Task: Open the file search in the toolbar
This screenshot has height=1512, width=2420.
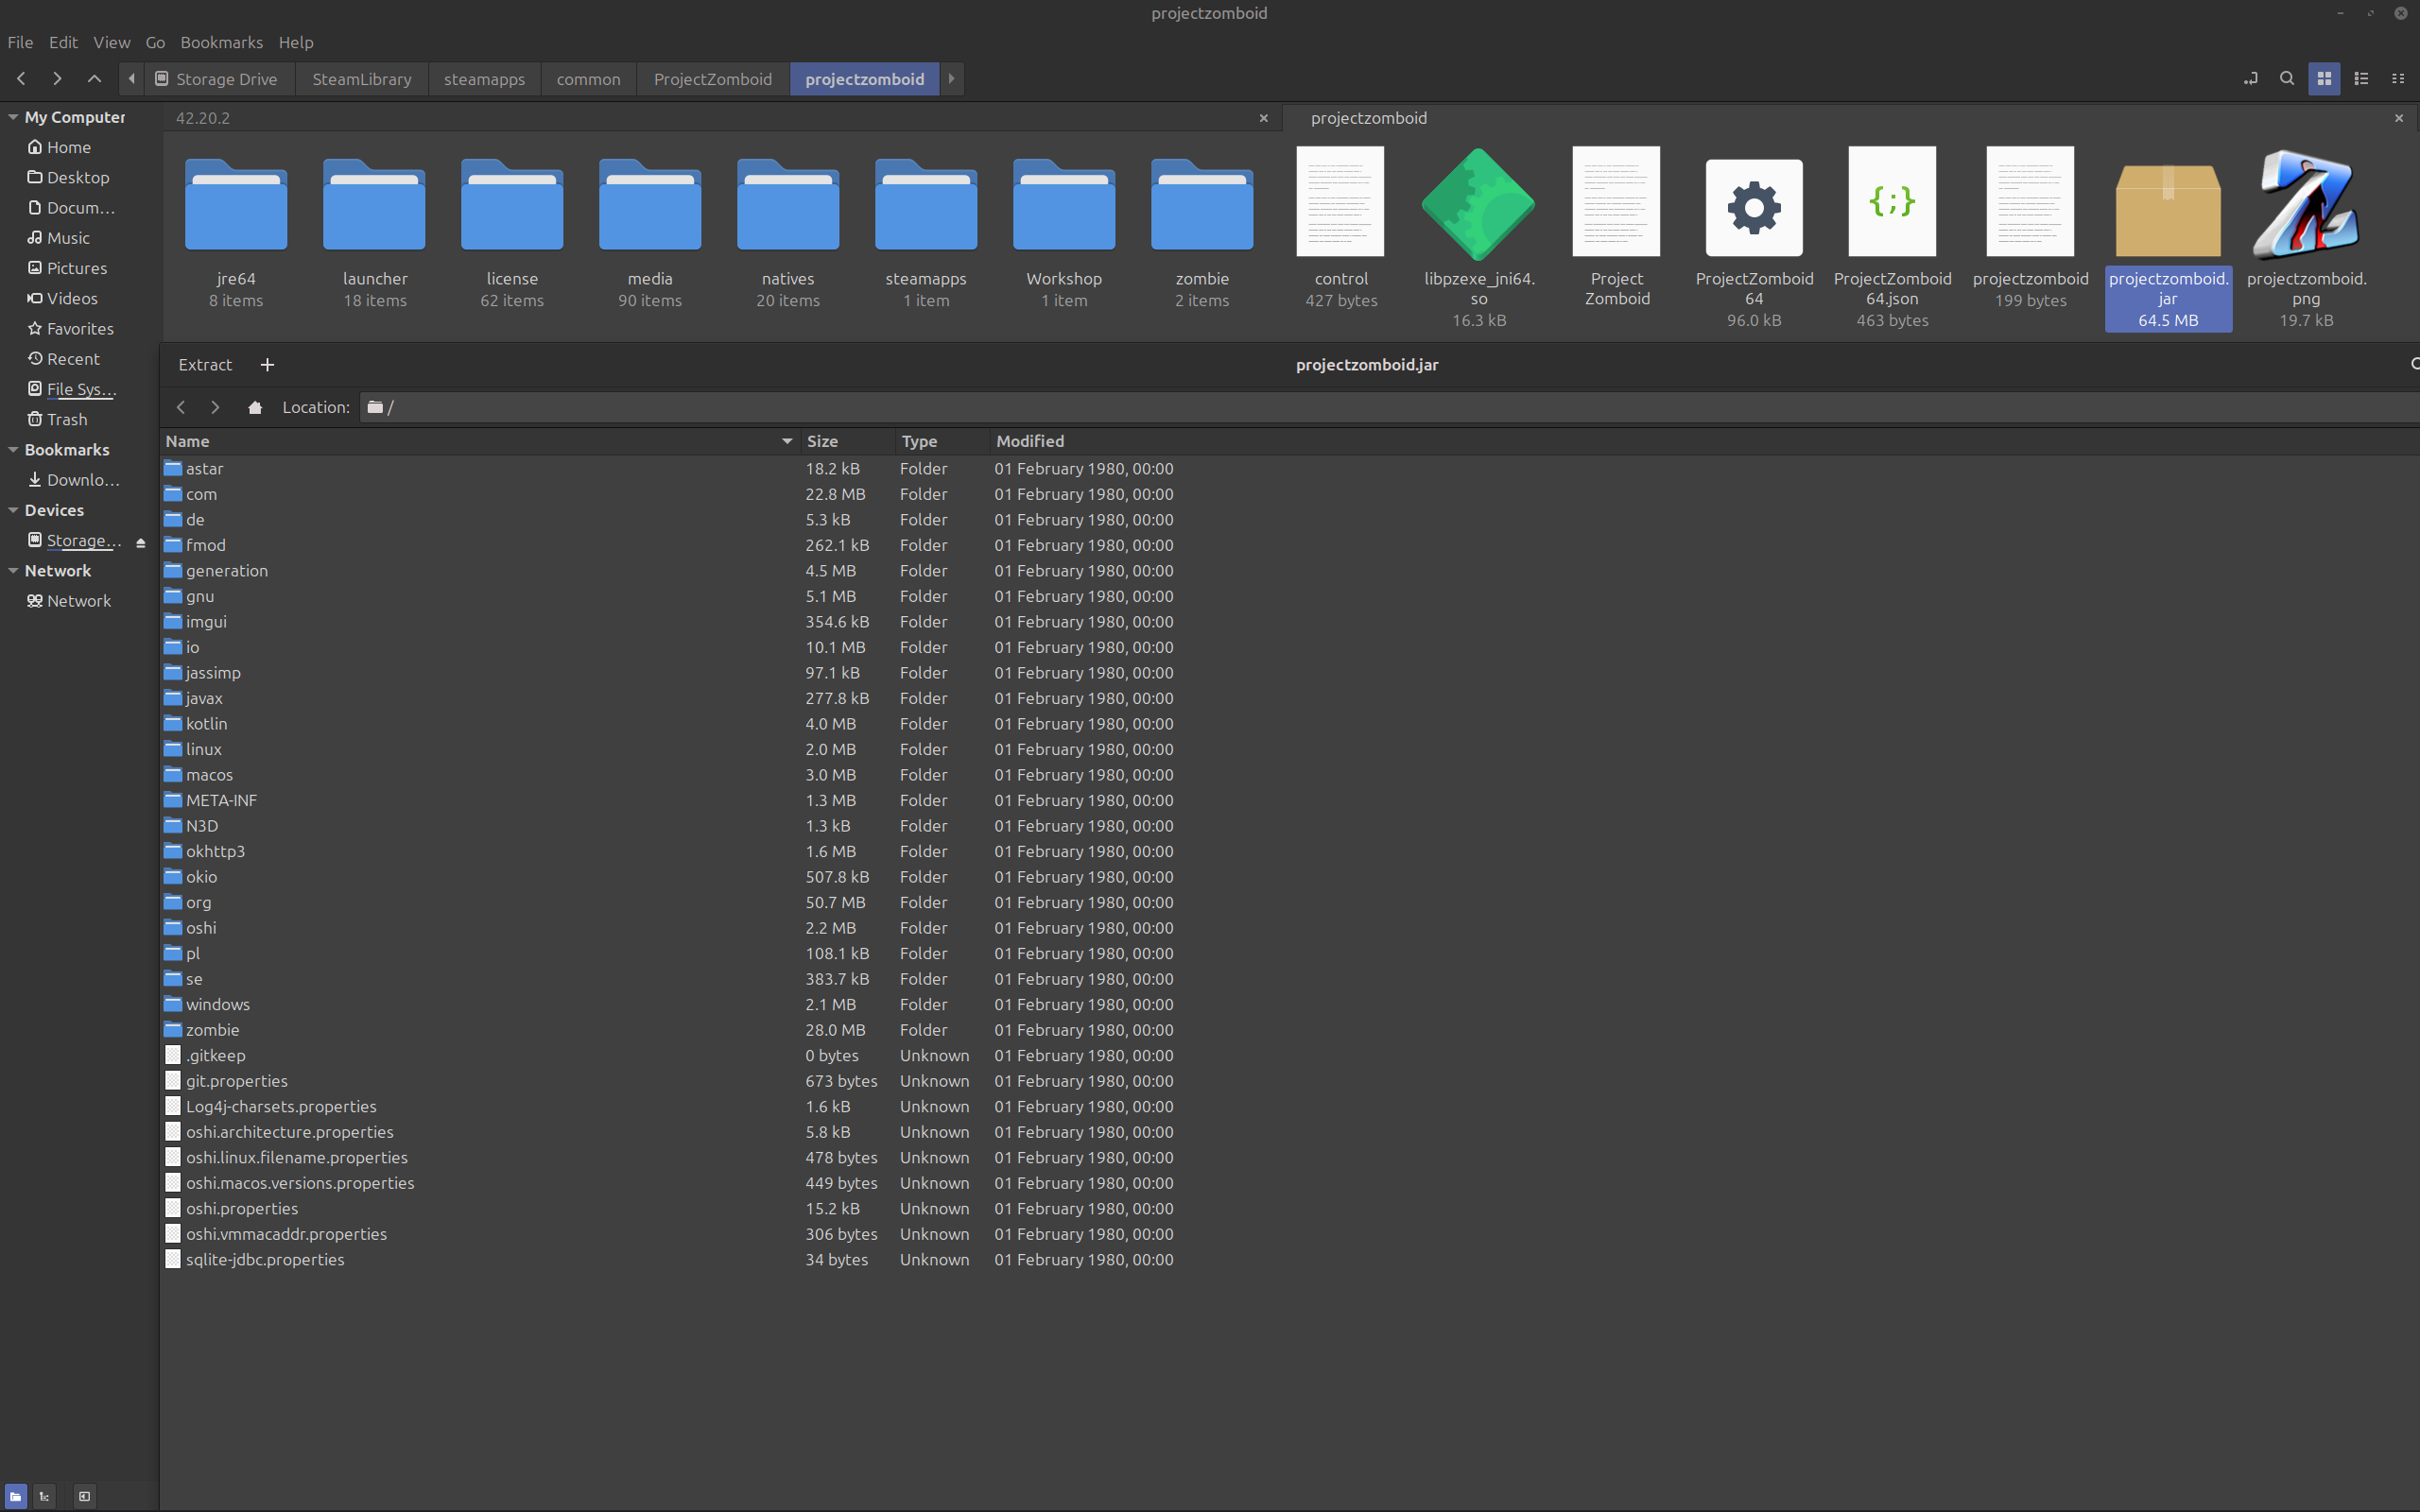Action: [2287, 78]
